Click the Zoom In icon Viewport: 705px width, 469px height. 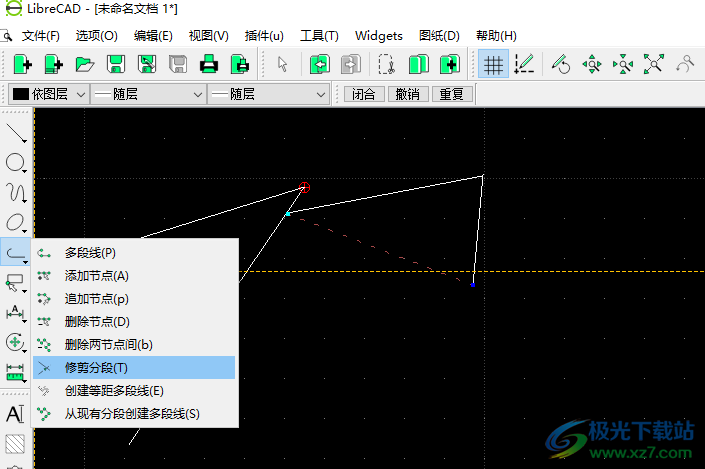click(592, 64)
